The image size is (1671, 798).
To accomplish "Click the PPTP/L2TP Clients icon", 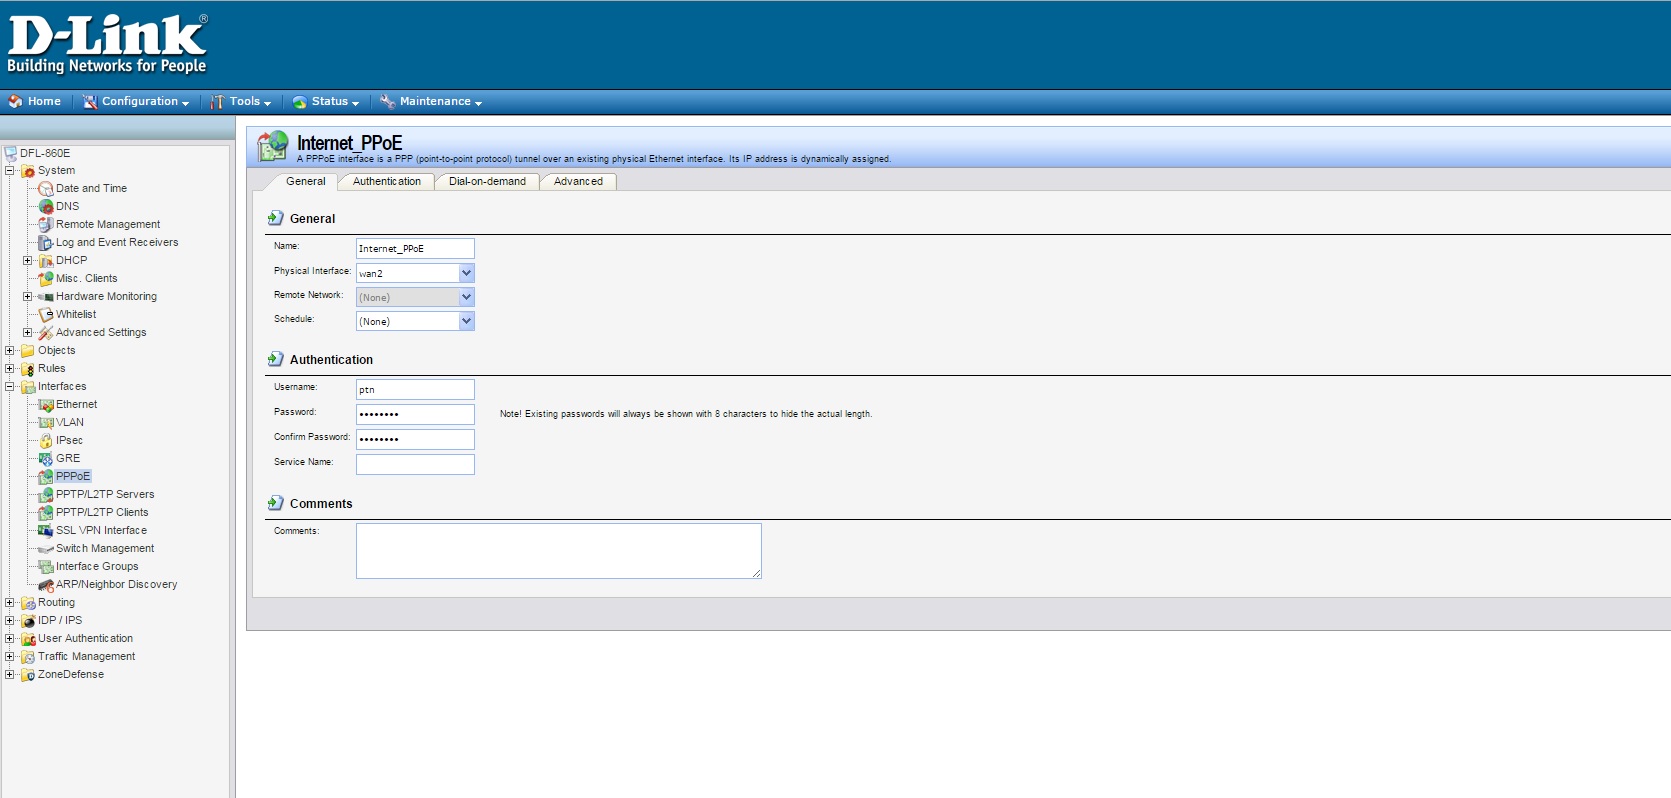I will coord(46,513).
